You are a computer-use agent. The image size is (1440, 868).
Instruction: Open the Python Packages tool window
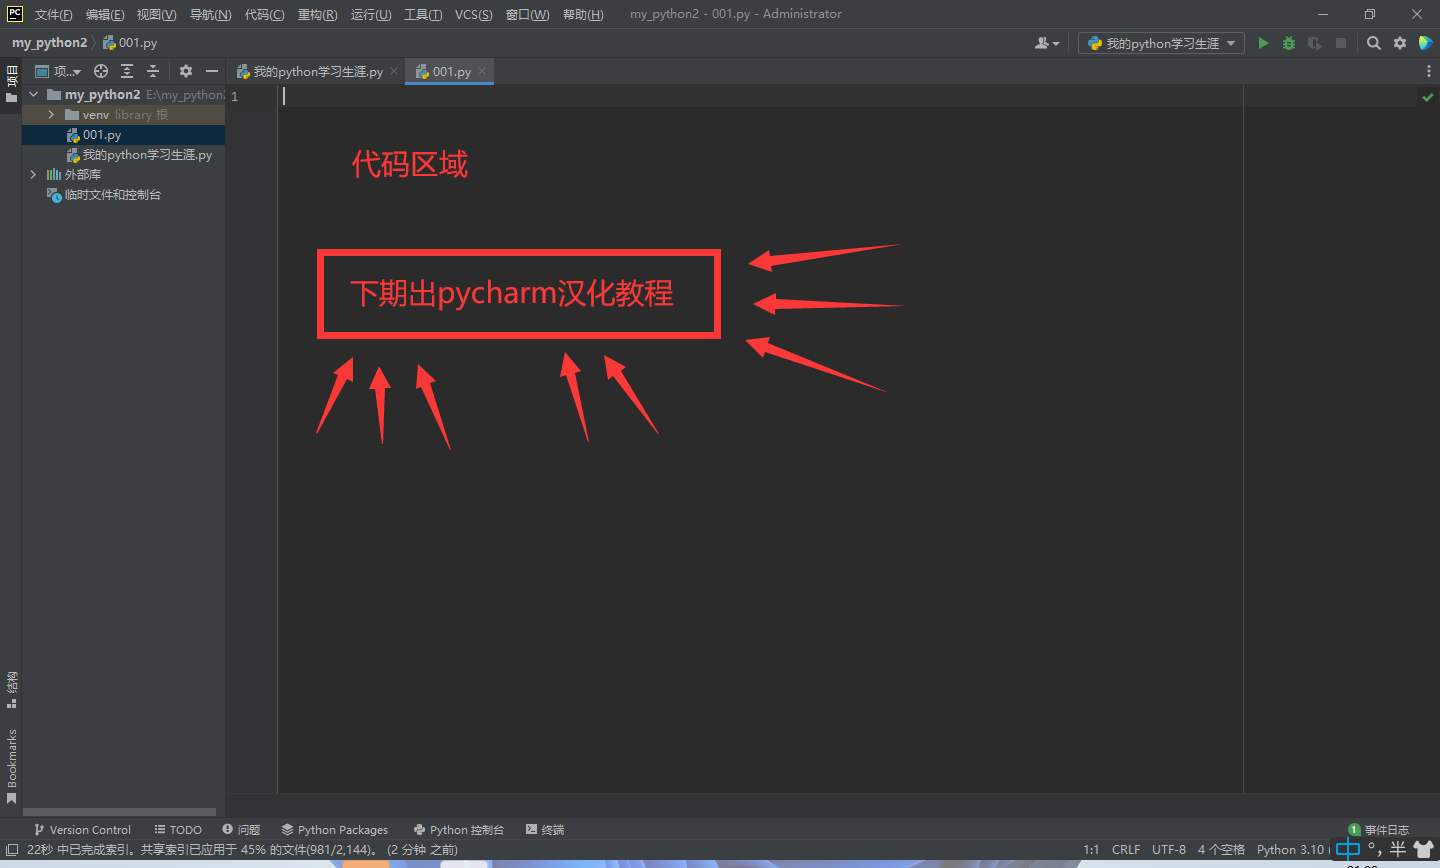(x=334, y=830)
